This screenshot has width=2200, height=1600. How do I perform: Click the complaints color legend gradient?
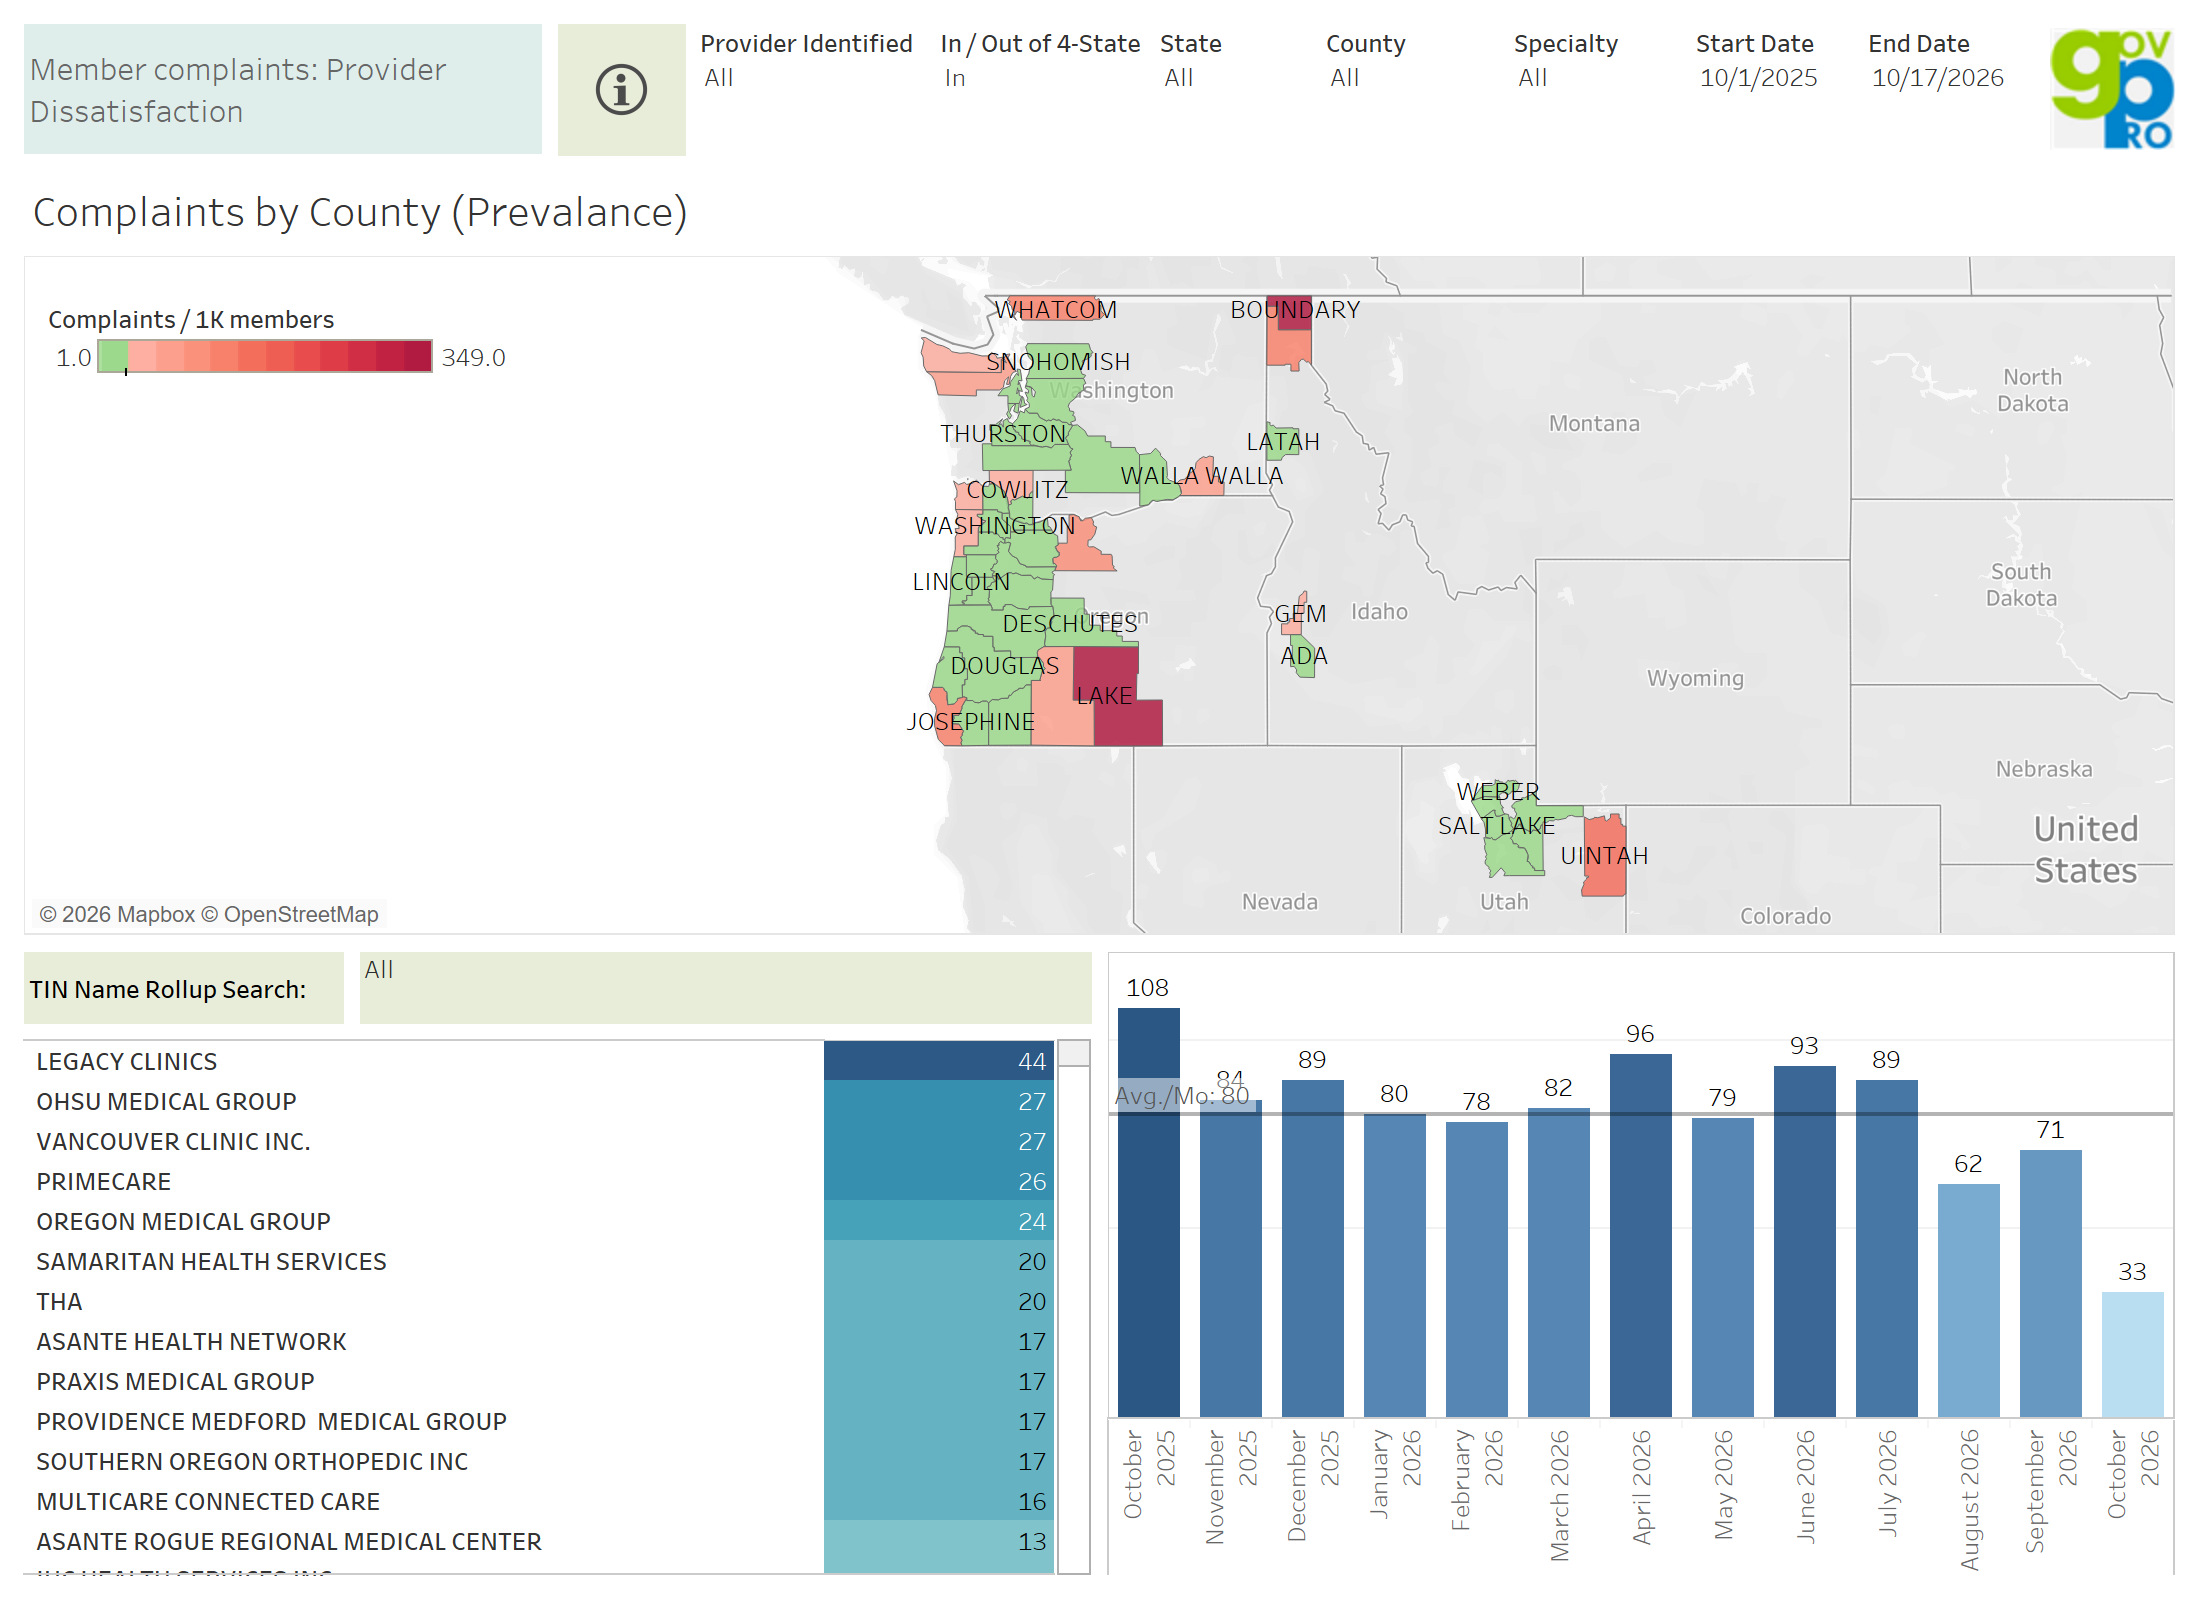click(265, 356)
